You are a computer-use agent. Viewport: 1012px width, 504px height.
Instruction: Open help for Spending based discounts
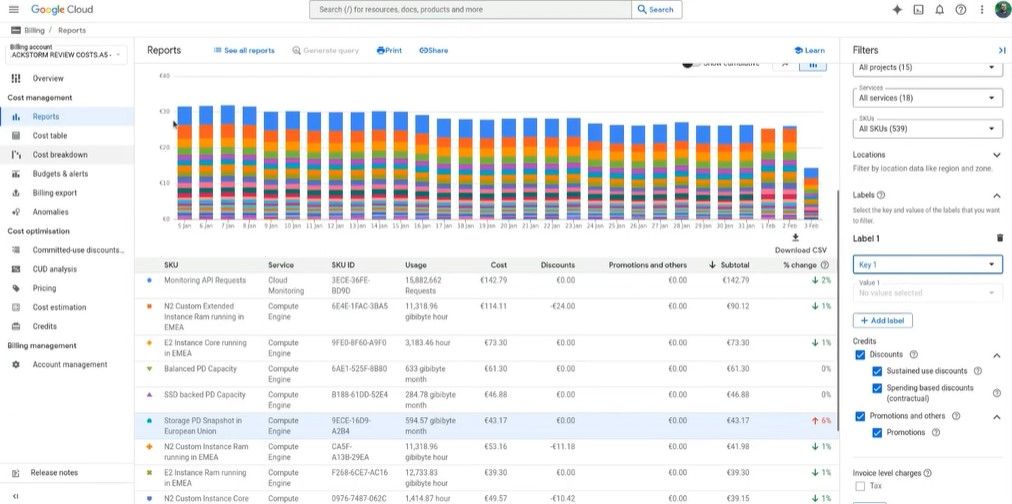[997, 393]
